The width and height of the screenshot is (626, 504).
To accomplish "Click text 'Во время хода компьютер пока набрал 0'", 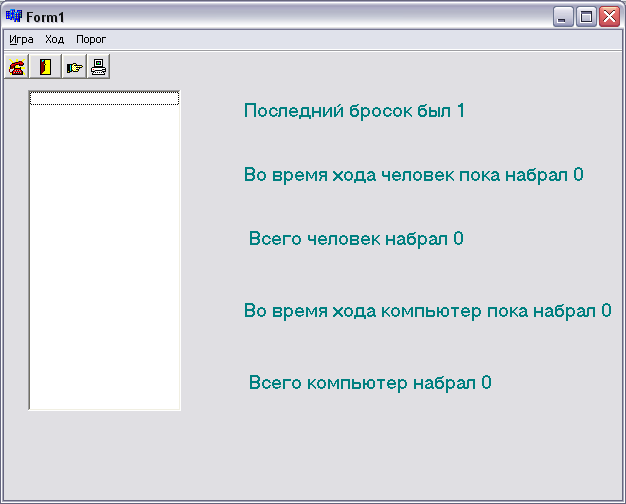I will click(x=428, y=311).
